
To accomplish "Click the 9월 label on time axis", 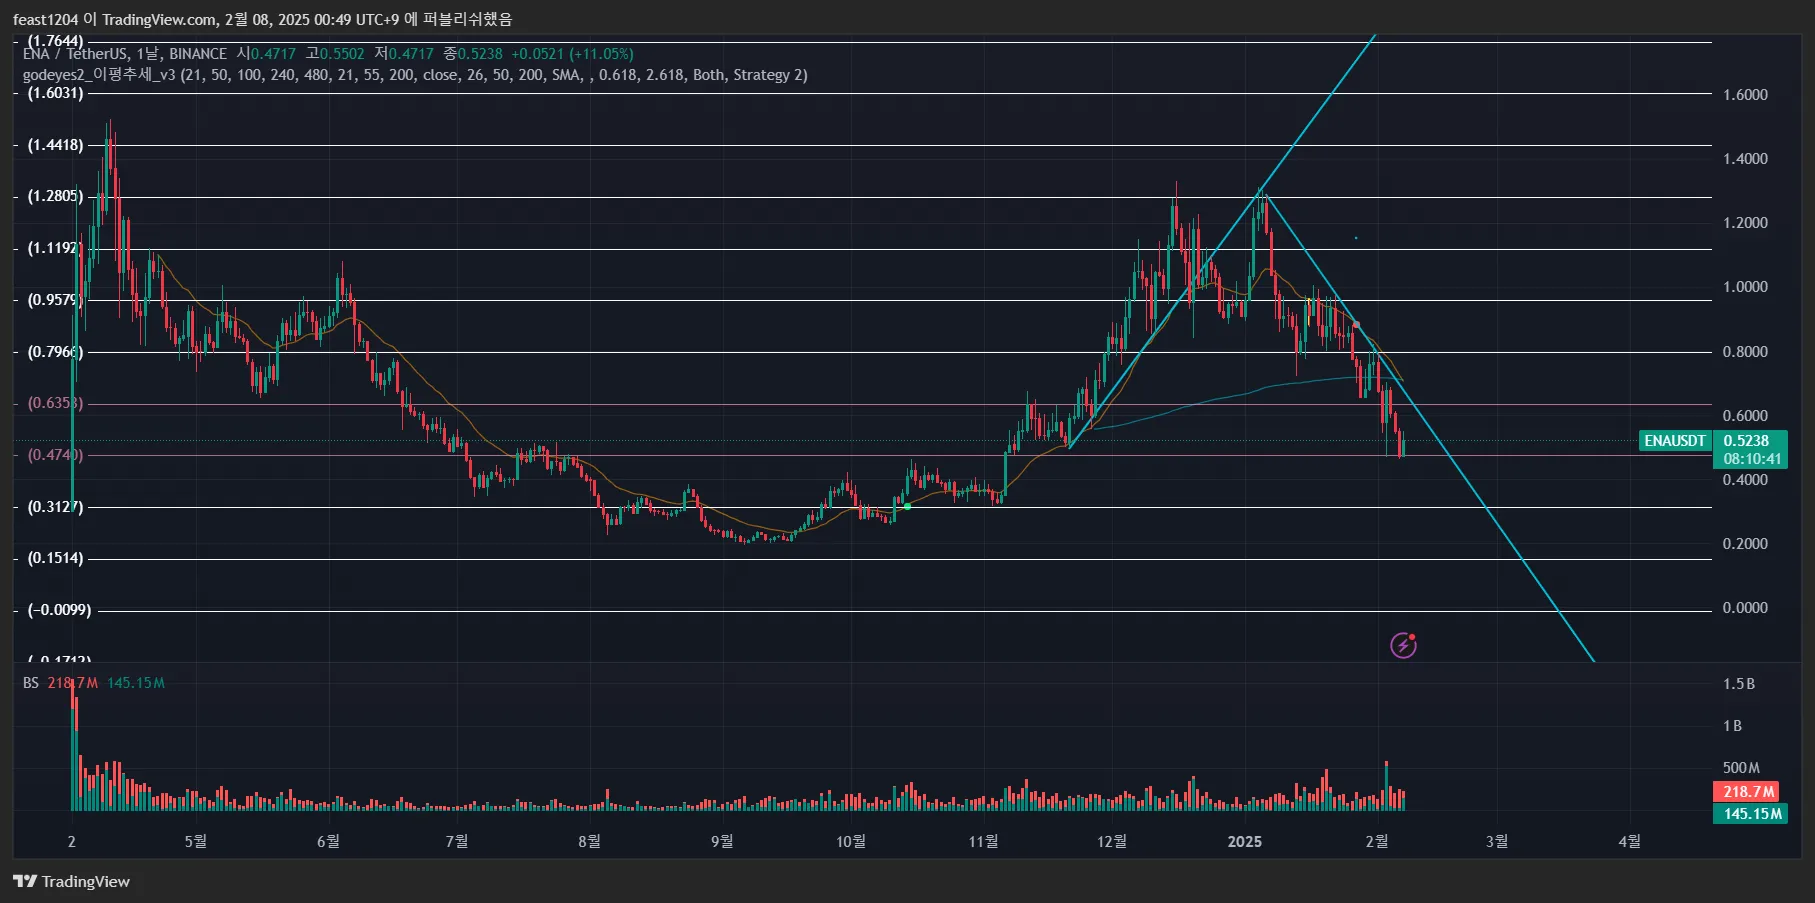I will tap(722, 842).
